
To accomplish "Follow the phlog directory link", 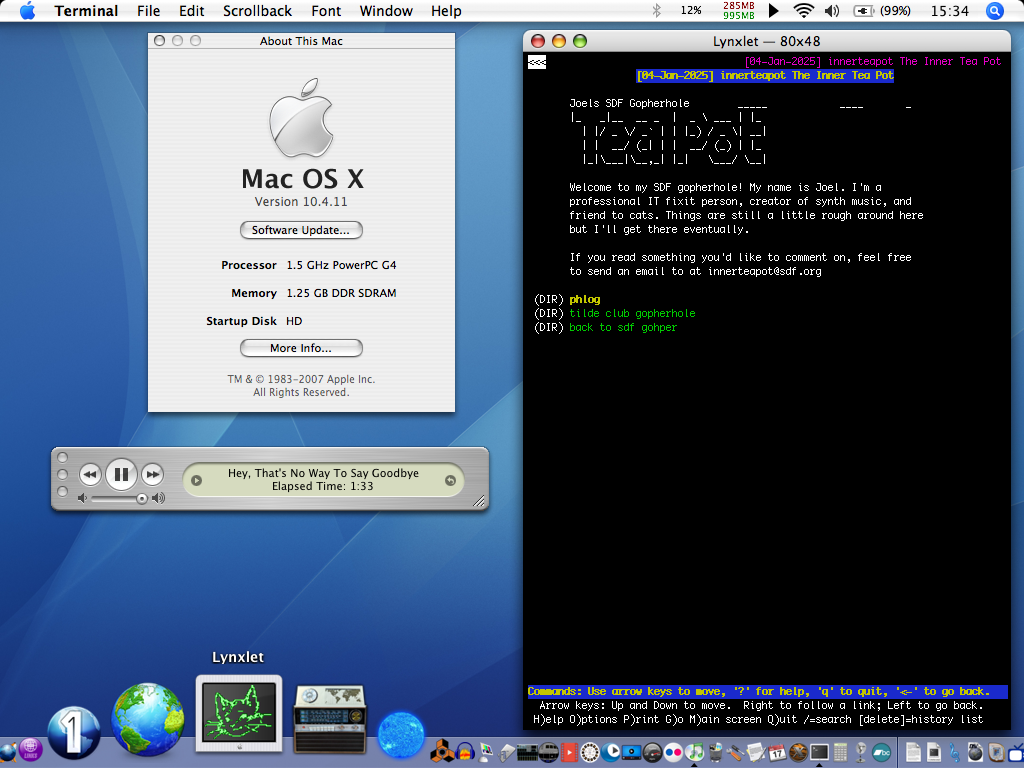I will click(584, 299).
